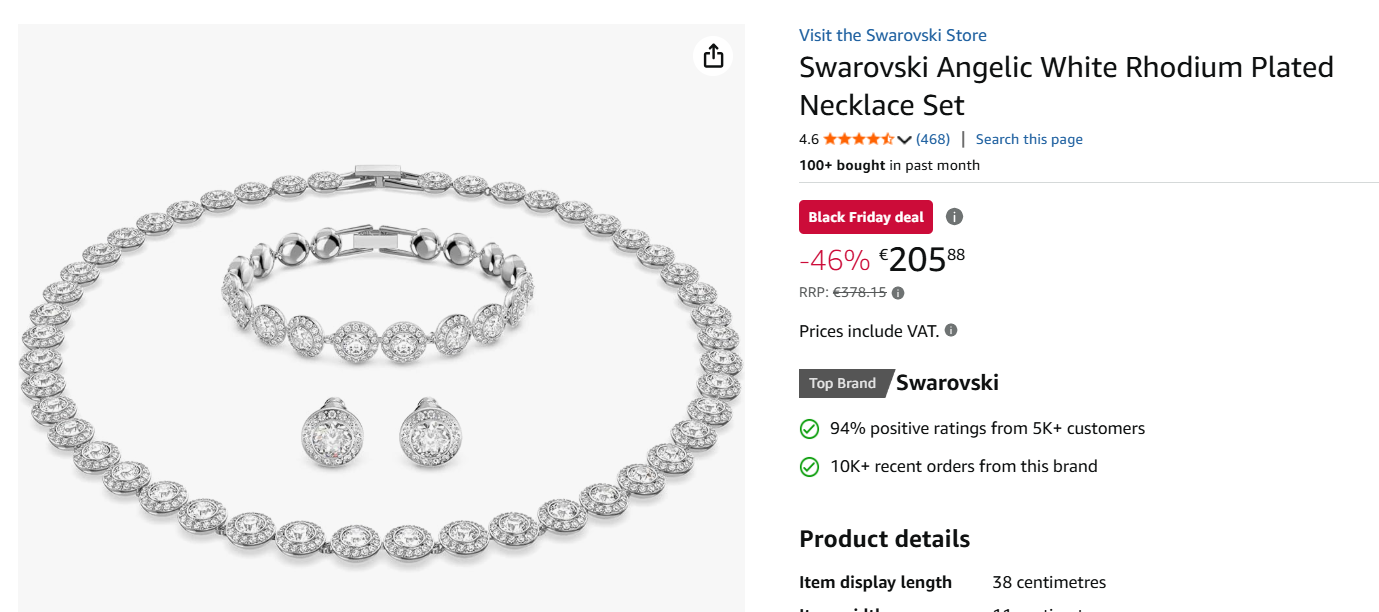
Task: Click the Search this page link
Action: [1029, 139]
